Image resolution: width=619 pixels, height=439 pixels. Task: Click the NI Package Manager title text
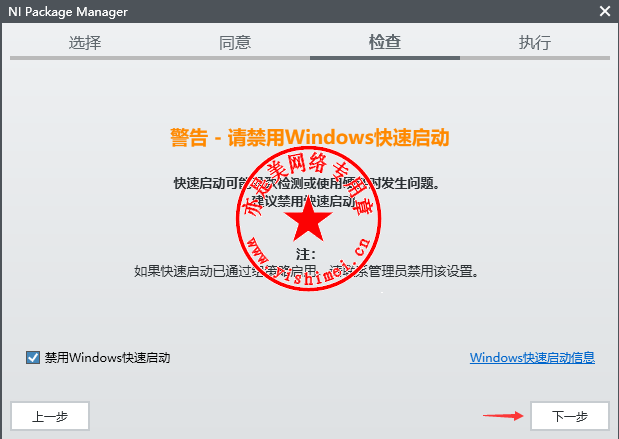tap(68, 11)
